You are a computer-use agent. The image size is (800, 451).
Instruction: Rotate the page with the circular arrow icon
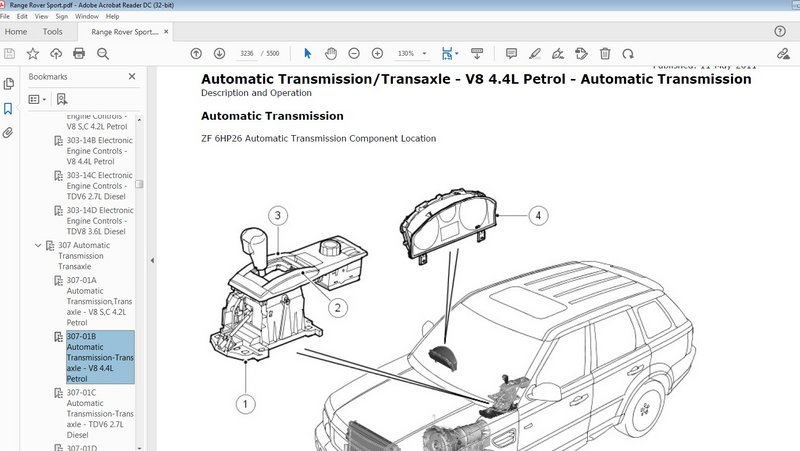pyautogui.click(x=628, y=54)
